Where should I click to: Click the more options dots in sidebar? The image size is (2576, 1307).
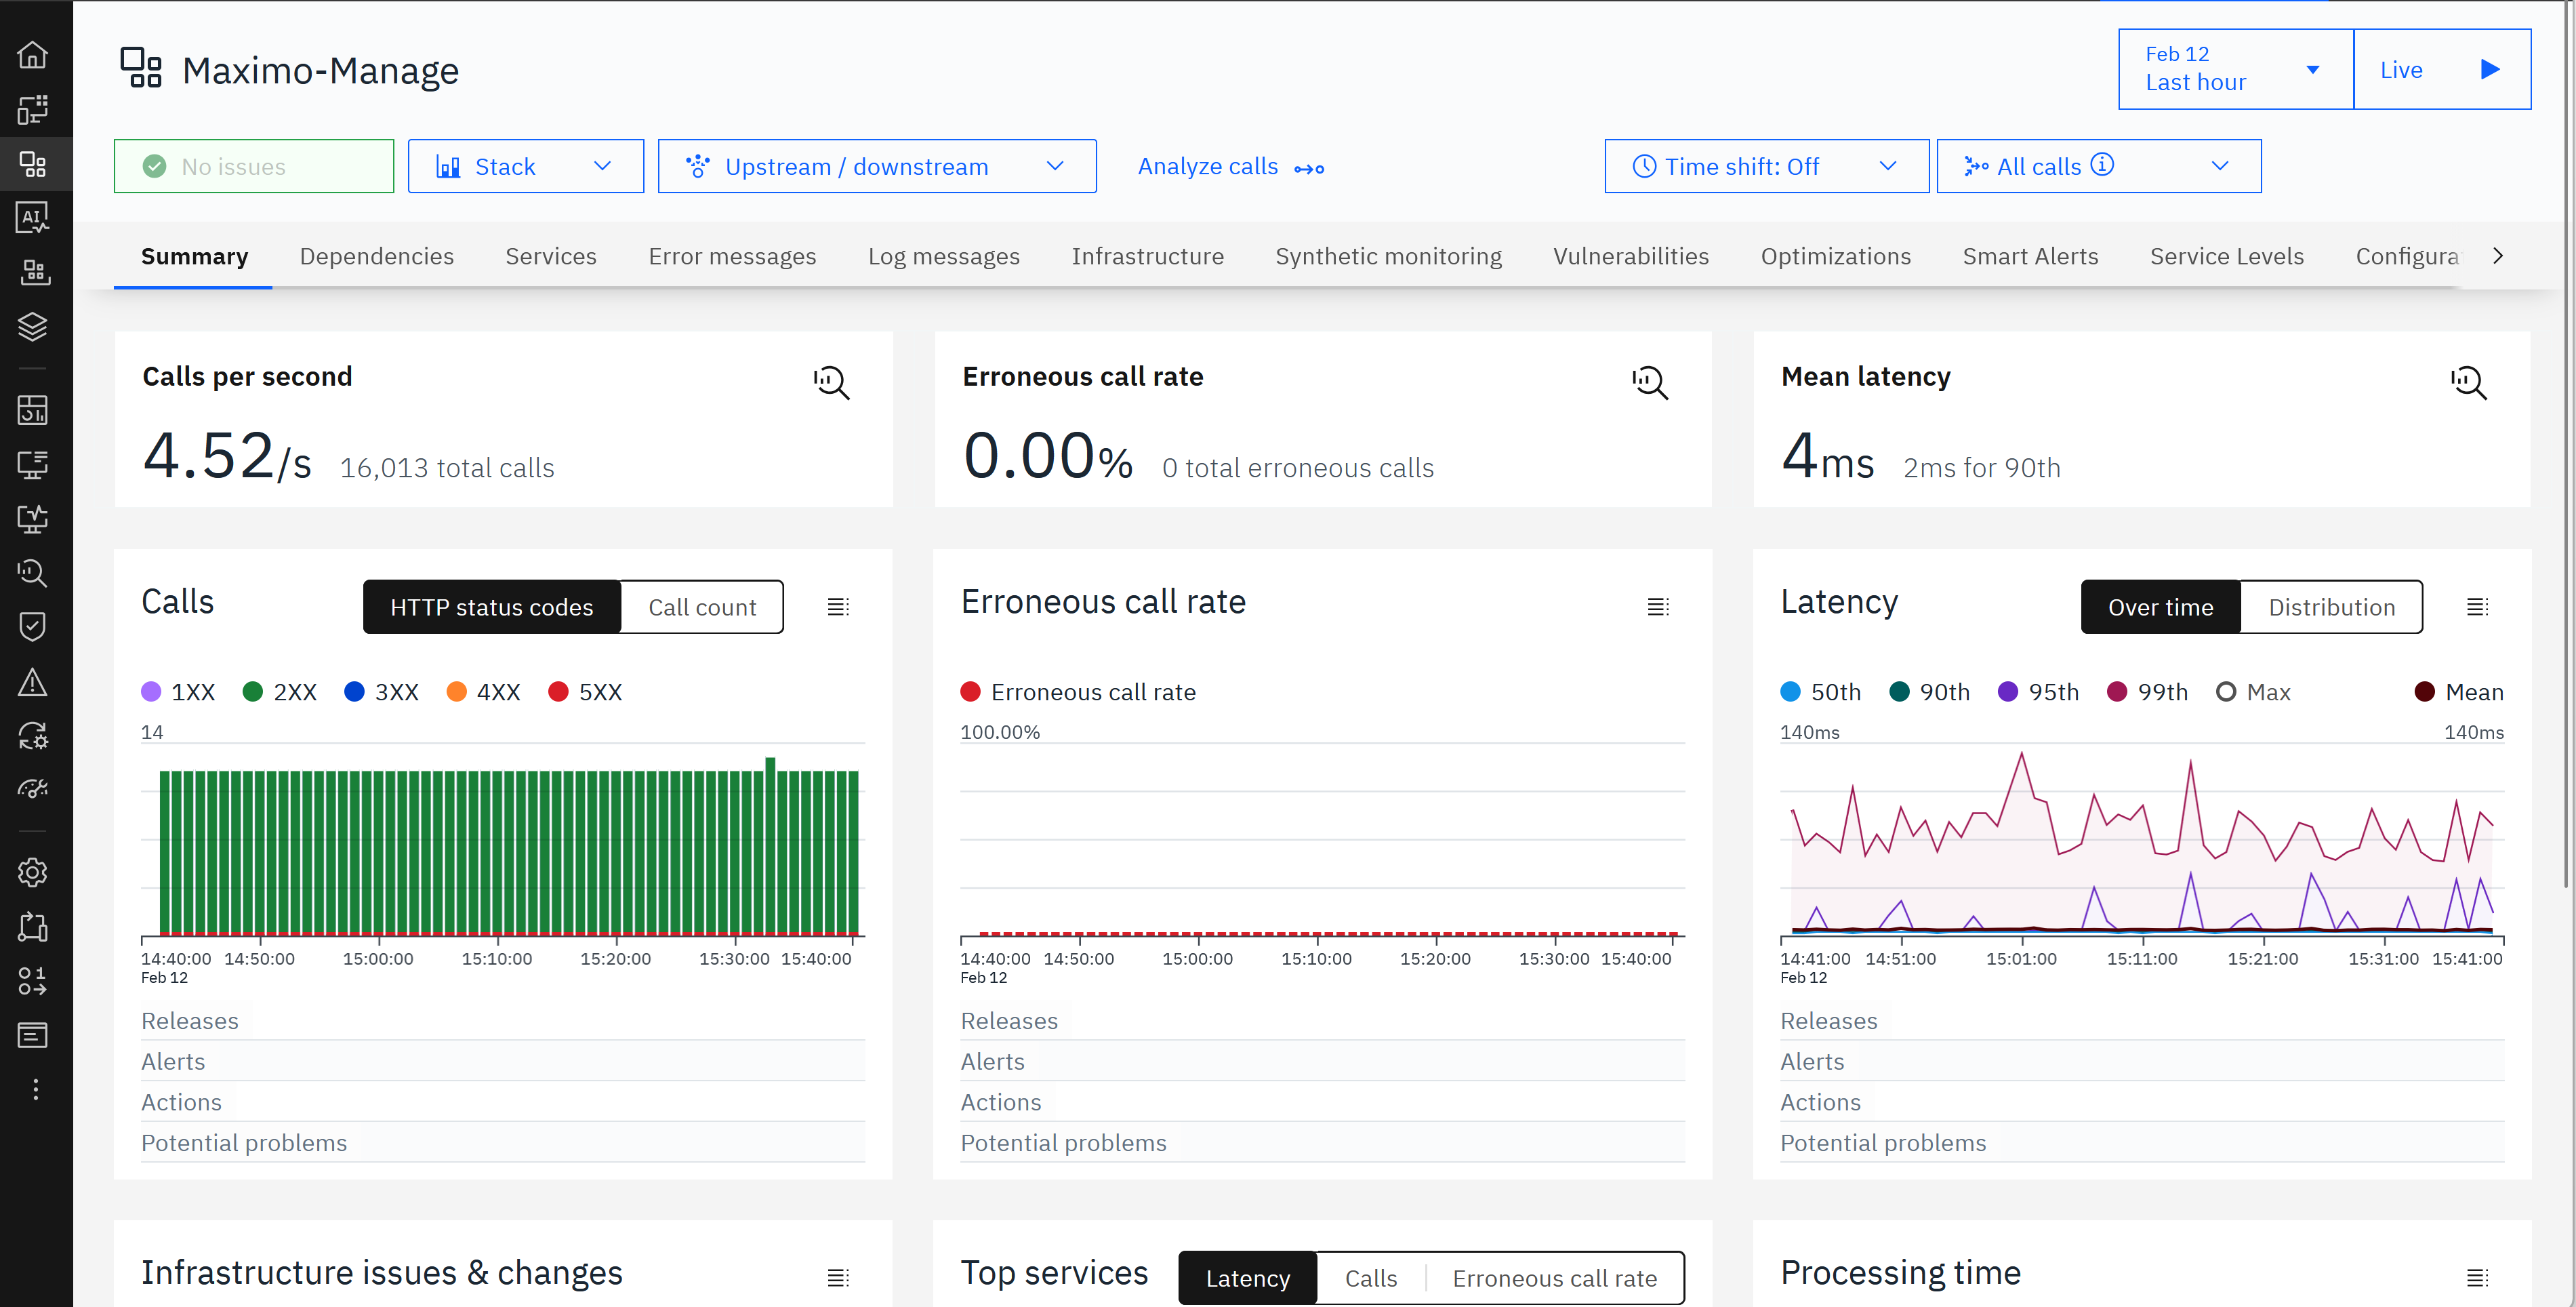(36, 1090)
